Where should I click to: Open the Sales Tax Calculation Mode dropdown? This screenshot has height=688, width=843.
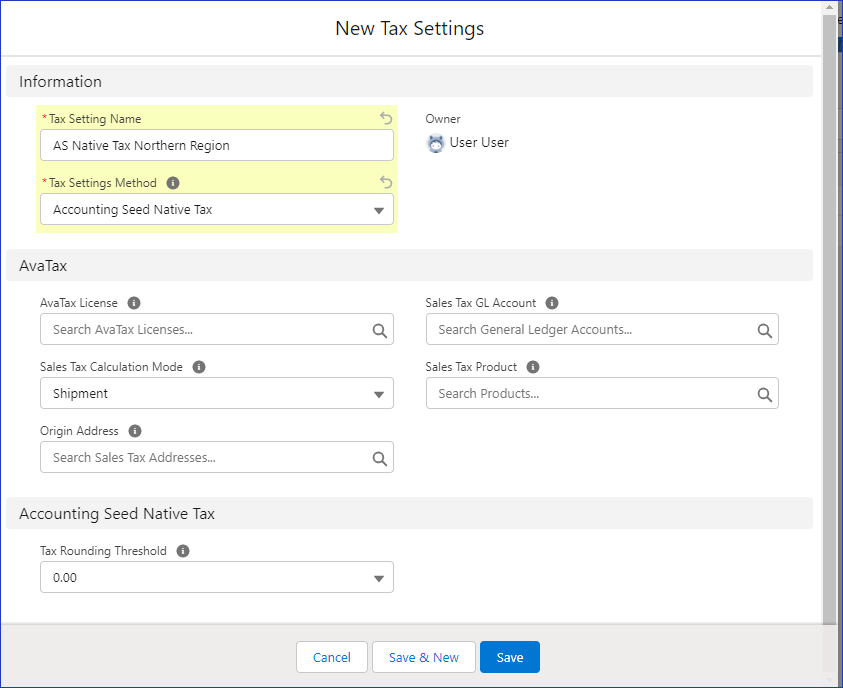point(379,393)
